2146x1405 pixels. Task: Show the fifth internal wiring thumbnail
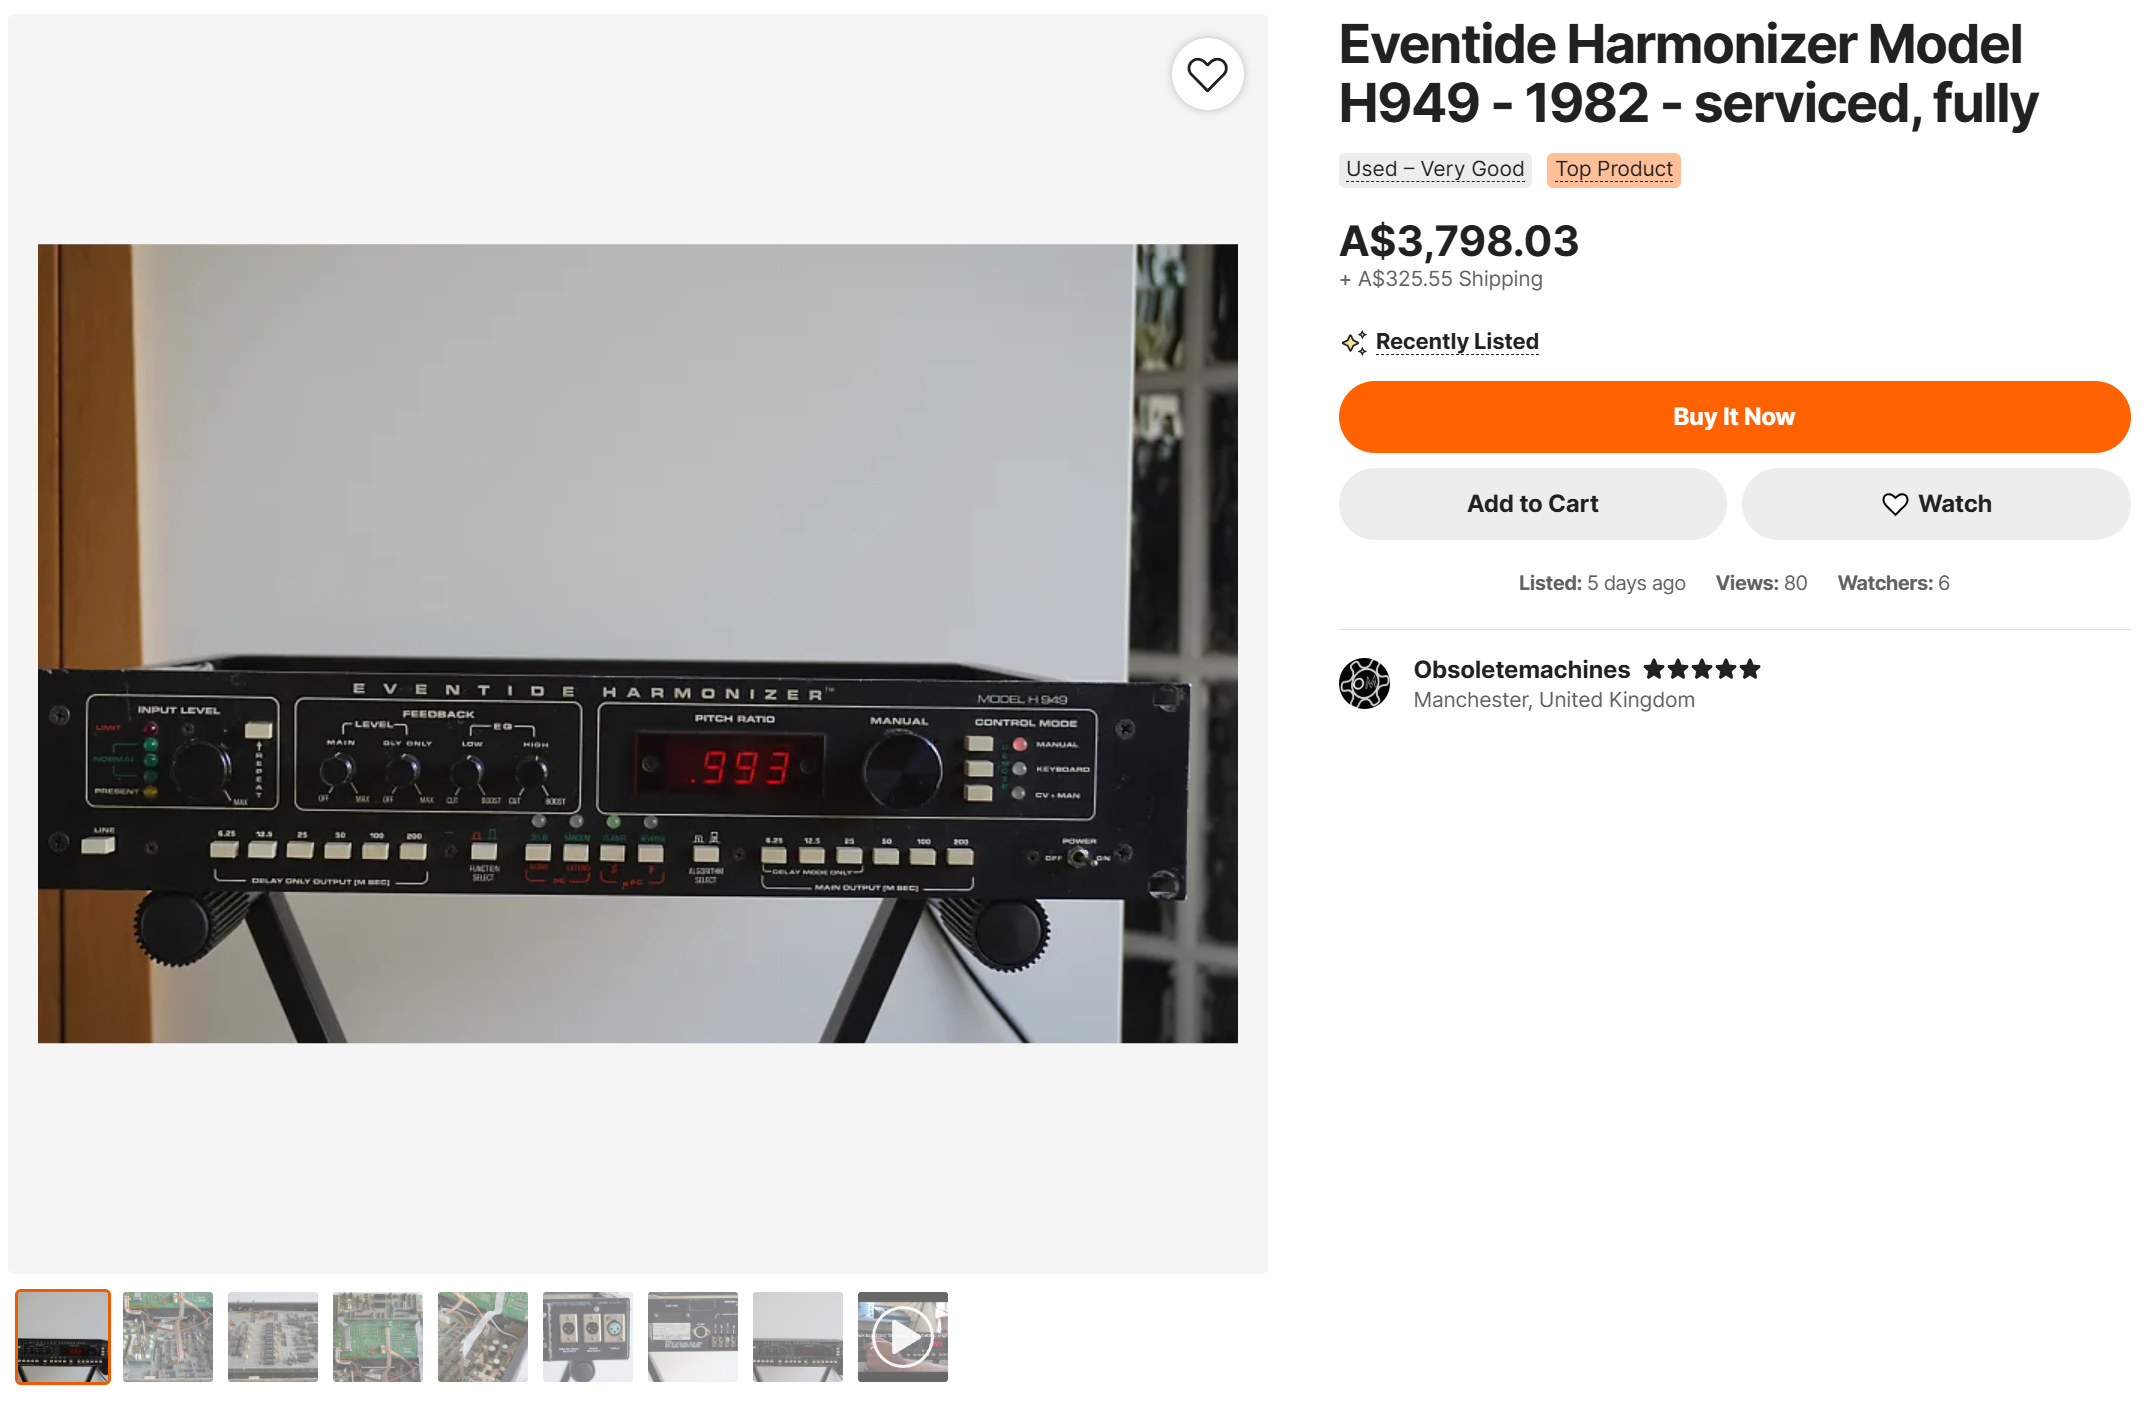point(483,1337)
